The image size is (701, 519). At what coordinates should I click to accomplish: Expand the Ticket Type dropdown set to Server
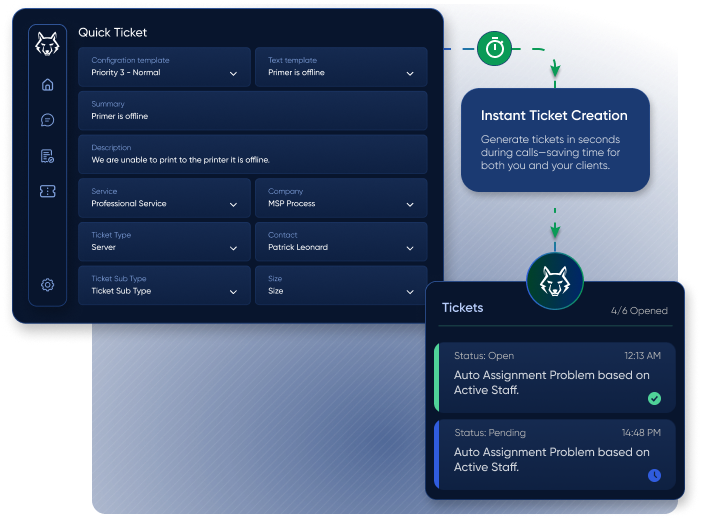(x=164, y=242)
